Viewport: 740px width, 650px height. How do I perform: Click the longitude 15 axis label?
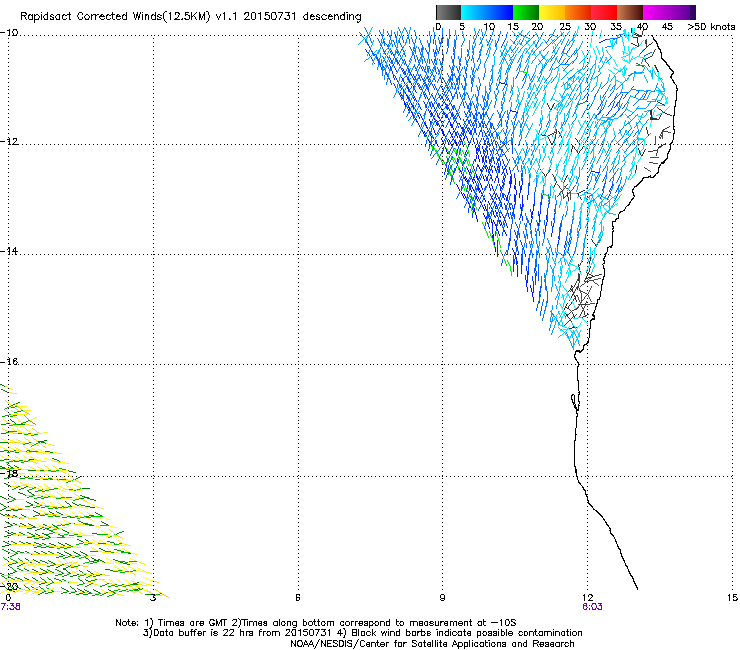[x=732, y=598]
